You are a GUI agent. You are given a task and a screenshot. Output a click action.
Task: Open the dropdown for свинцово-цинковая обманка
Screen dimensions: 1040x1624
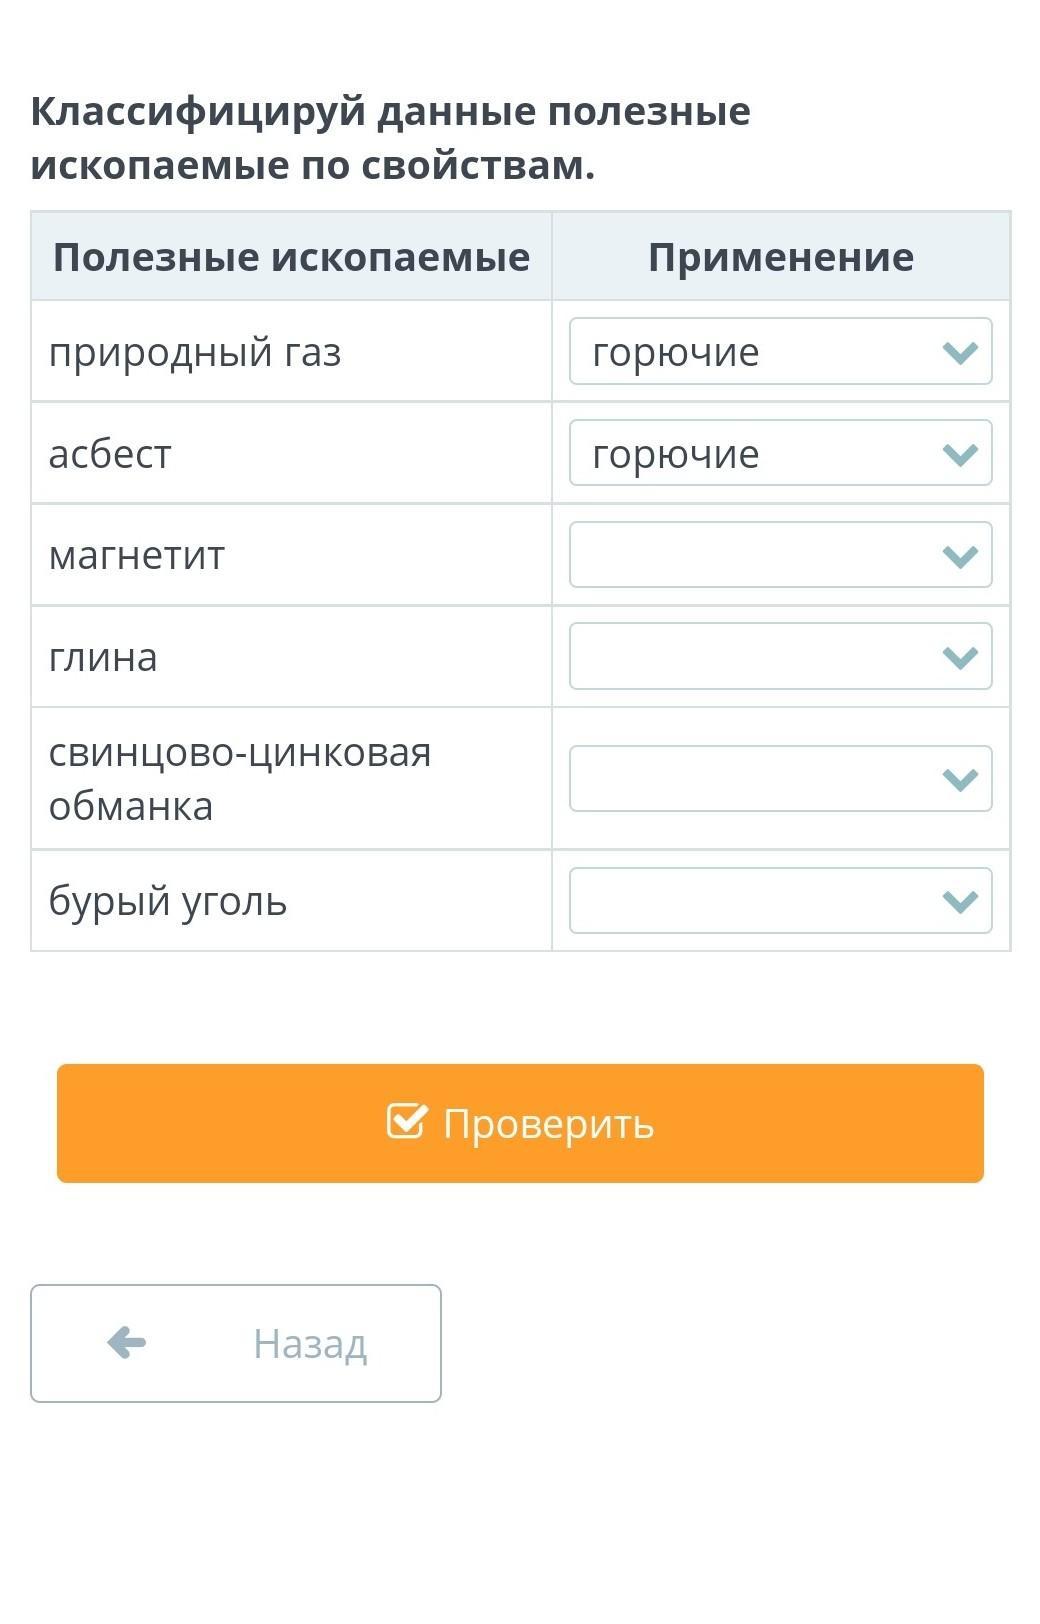[x=780, y=779]
